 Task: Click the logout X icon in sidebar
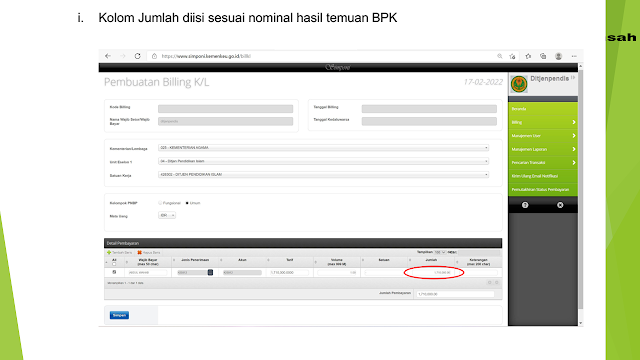pos(560,205)
